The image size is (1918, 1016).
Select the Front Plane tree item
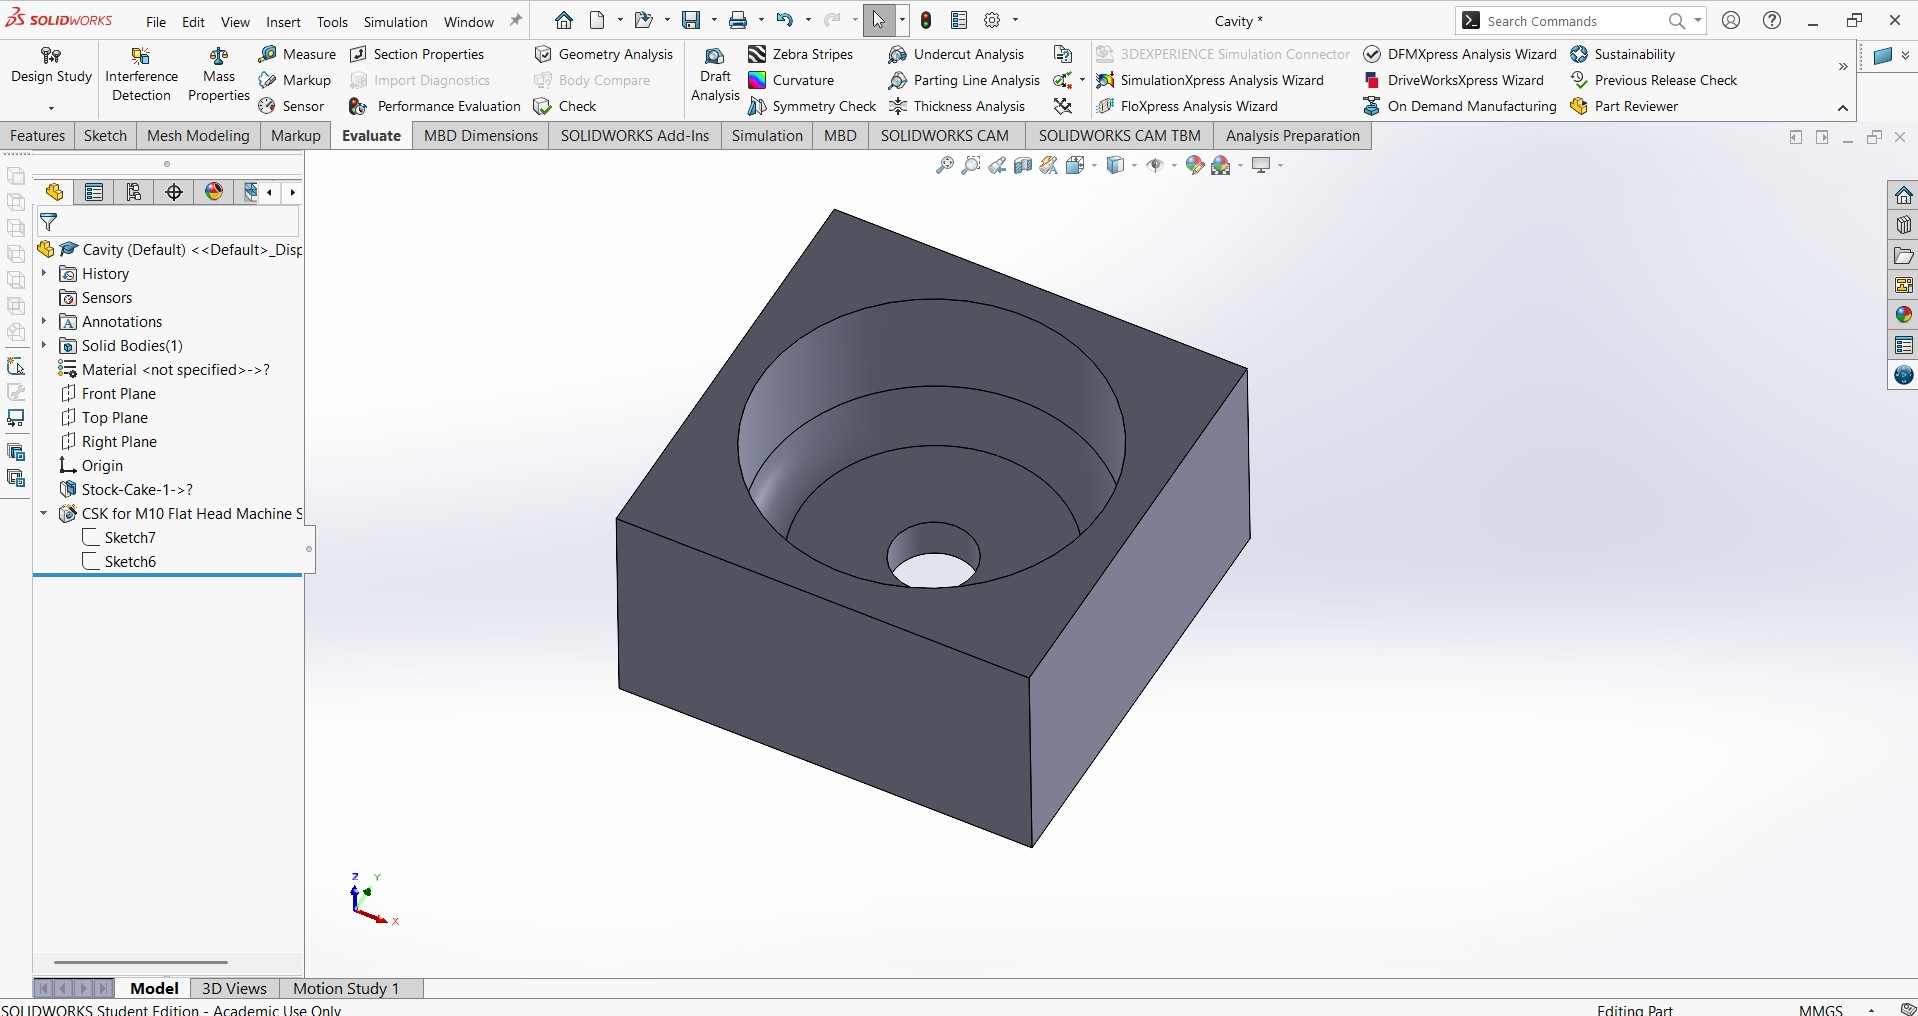point(108,393)
